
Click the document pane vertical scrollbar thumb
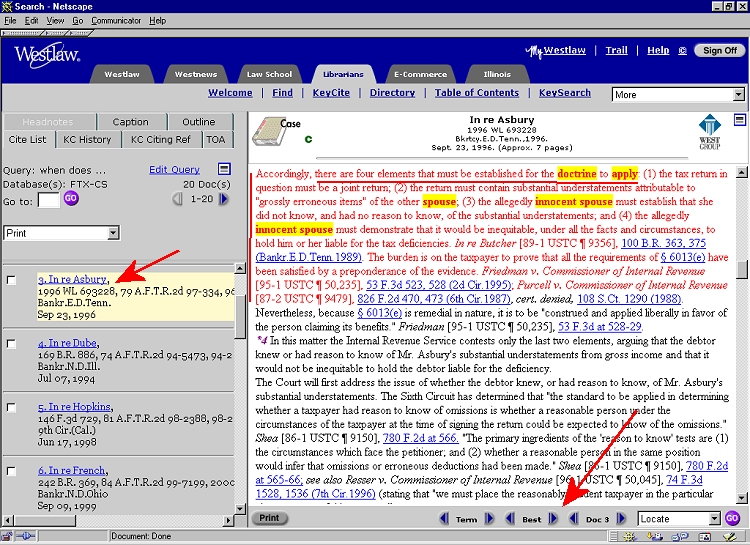coord(741,269)
